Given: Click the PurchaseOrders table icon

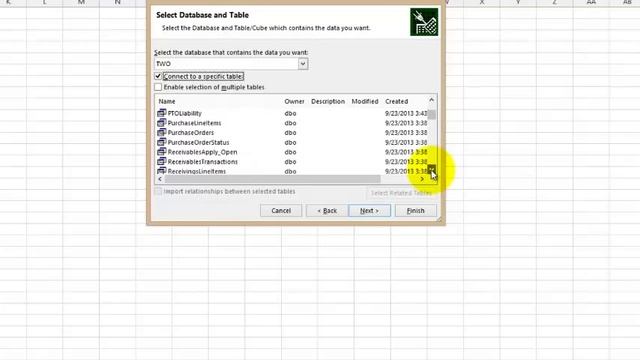Looking at the screenshot, I should 162,133.
